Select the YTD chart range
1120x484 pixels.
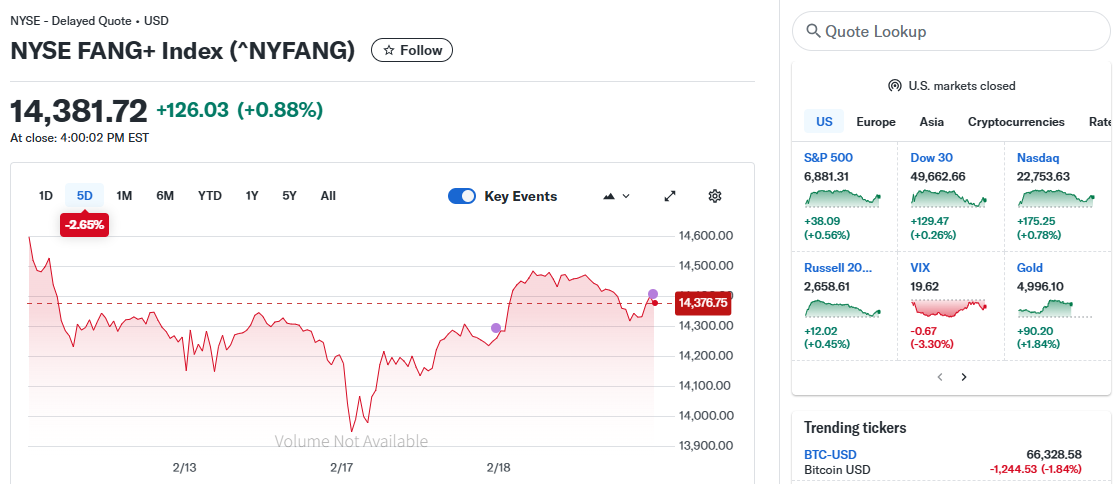pos(209,196)
